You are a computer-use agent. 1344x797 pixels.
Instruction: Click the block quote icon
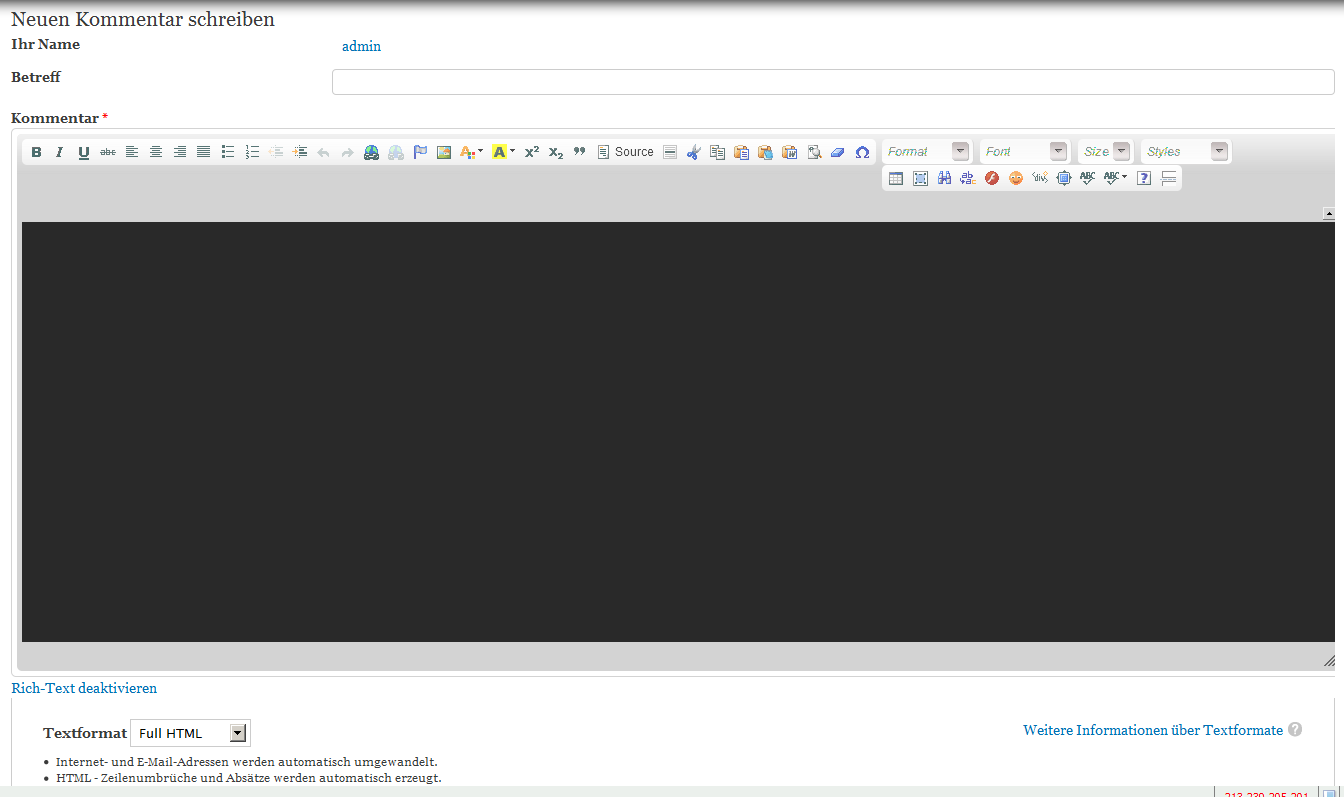click(579, 152)
